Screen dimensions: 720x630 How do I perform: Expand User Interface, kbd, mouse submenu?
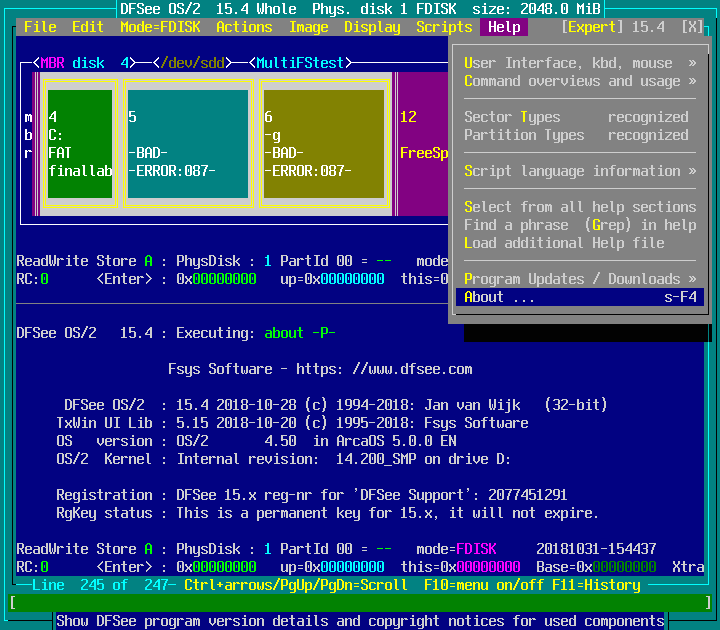coord(580,63)
